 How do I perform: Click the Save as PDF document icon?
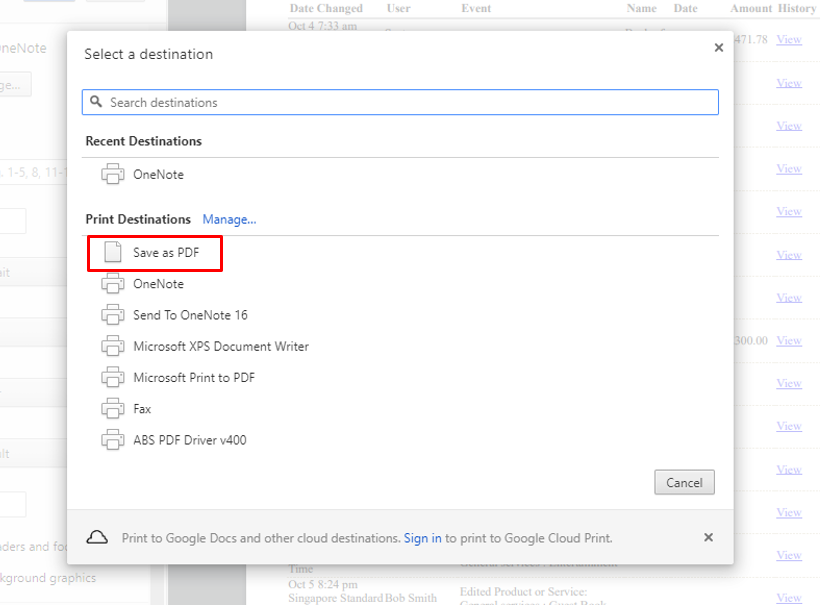click(113, 253)
